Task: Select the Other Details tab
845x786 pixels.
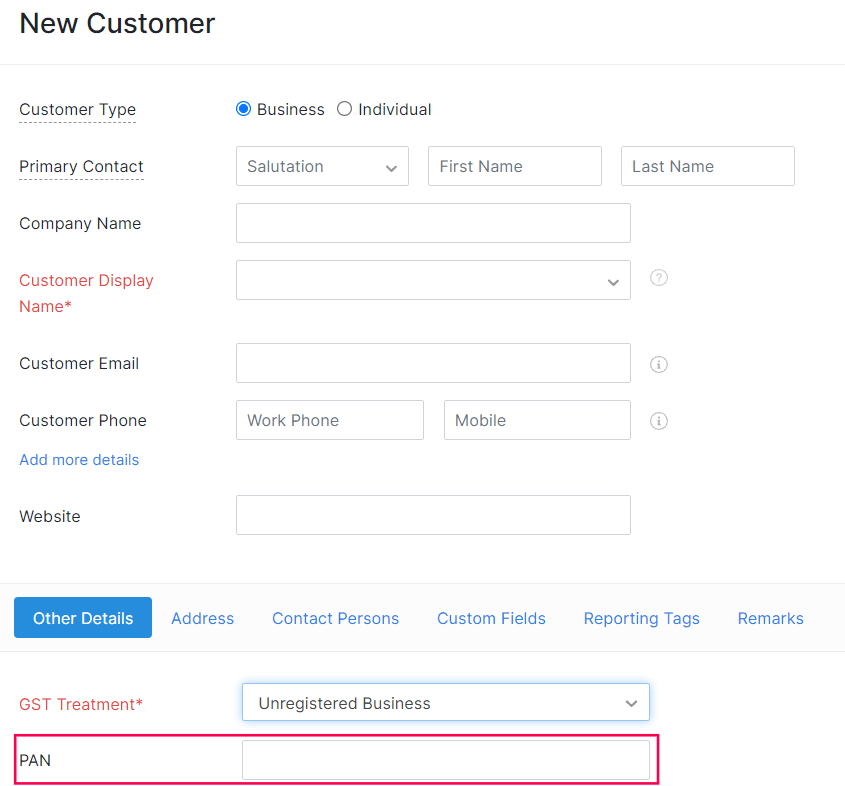Action: (x=83, y=618)
